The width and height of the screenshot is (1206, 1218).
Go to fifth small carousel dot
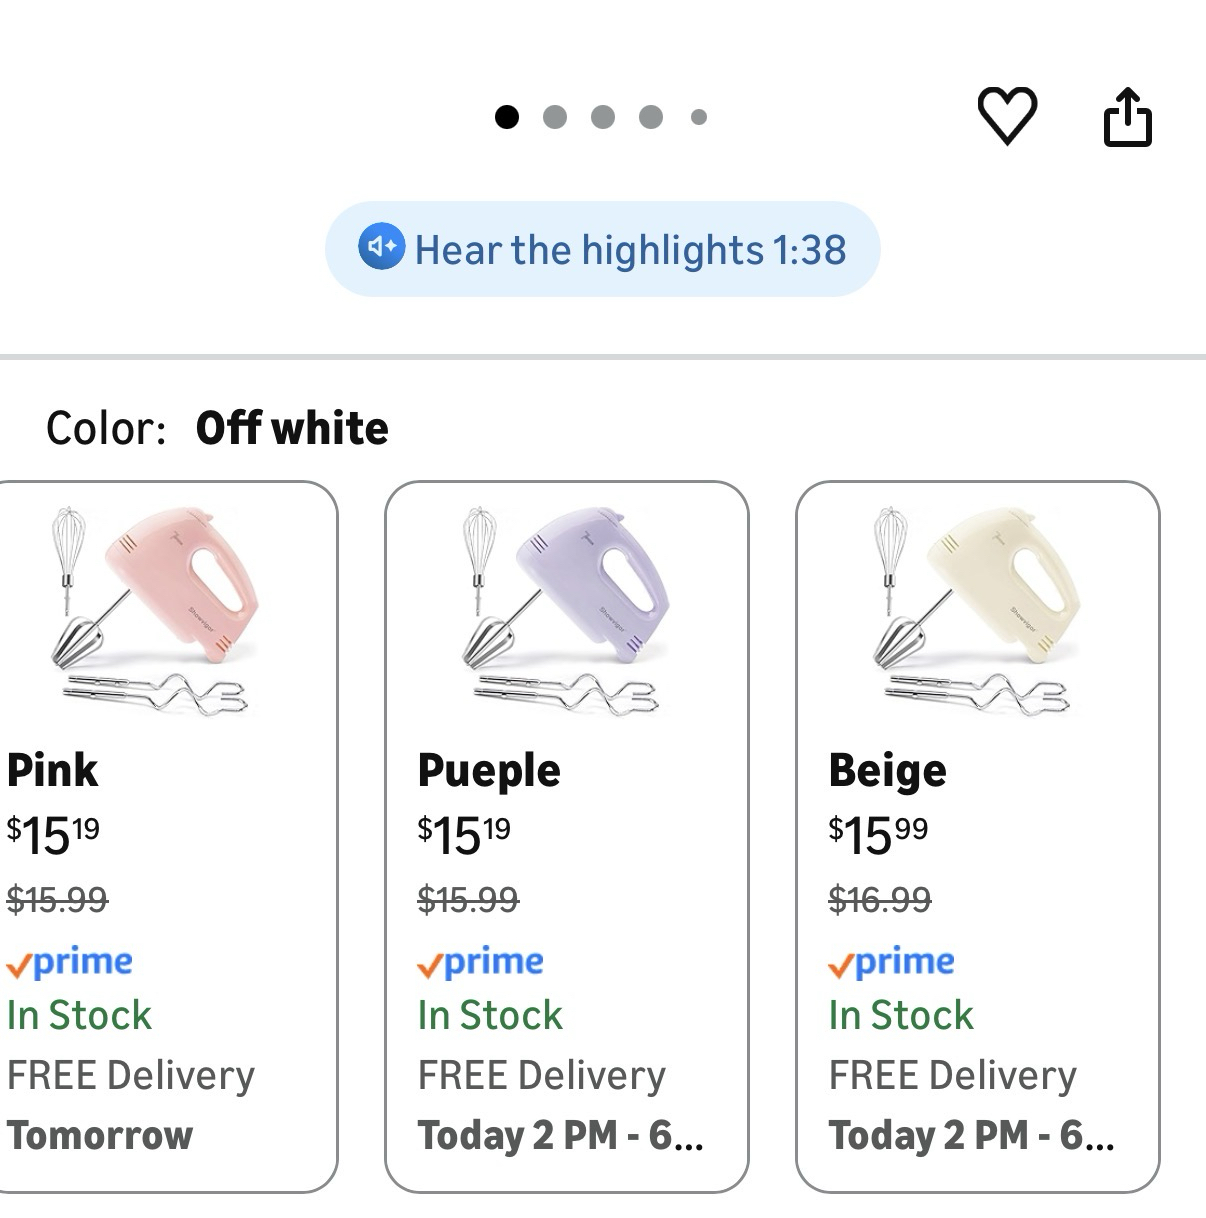coord(699,117)
